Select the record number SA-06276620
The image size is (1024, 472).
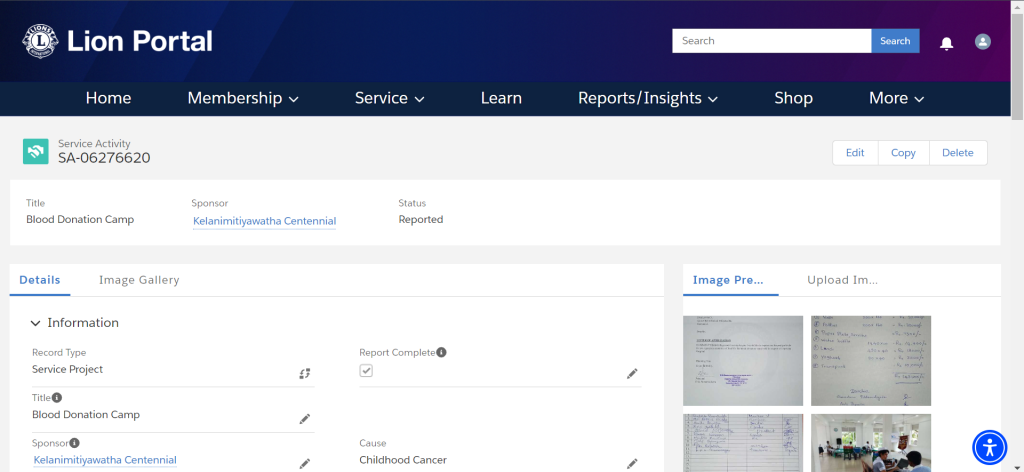click(104, 158)
